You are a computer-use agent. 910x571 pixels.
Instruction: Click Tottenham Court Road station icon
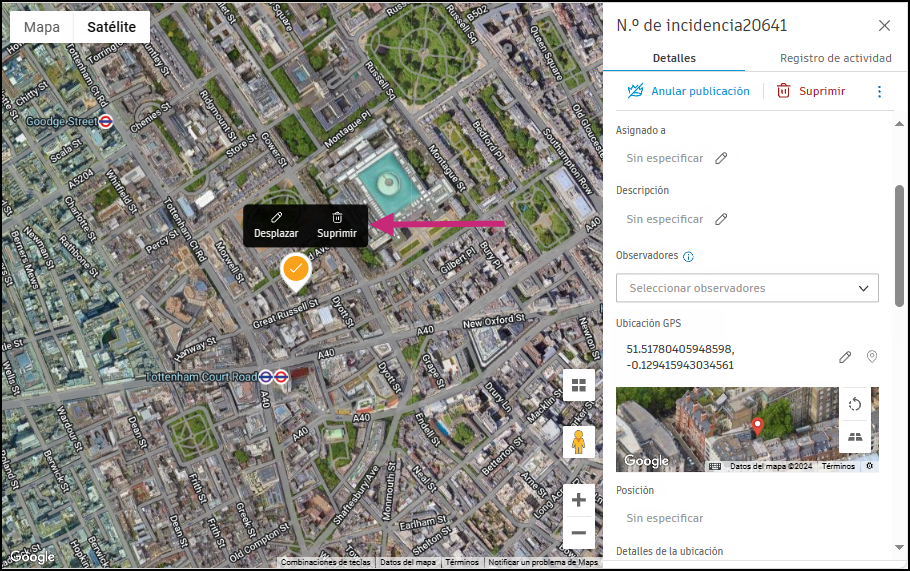click(x=273, y=377)
